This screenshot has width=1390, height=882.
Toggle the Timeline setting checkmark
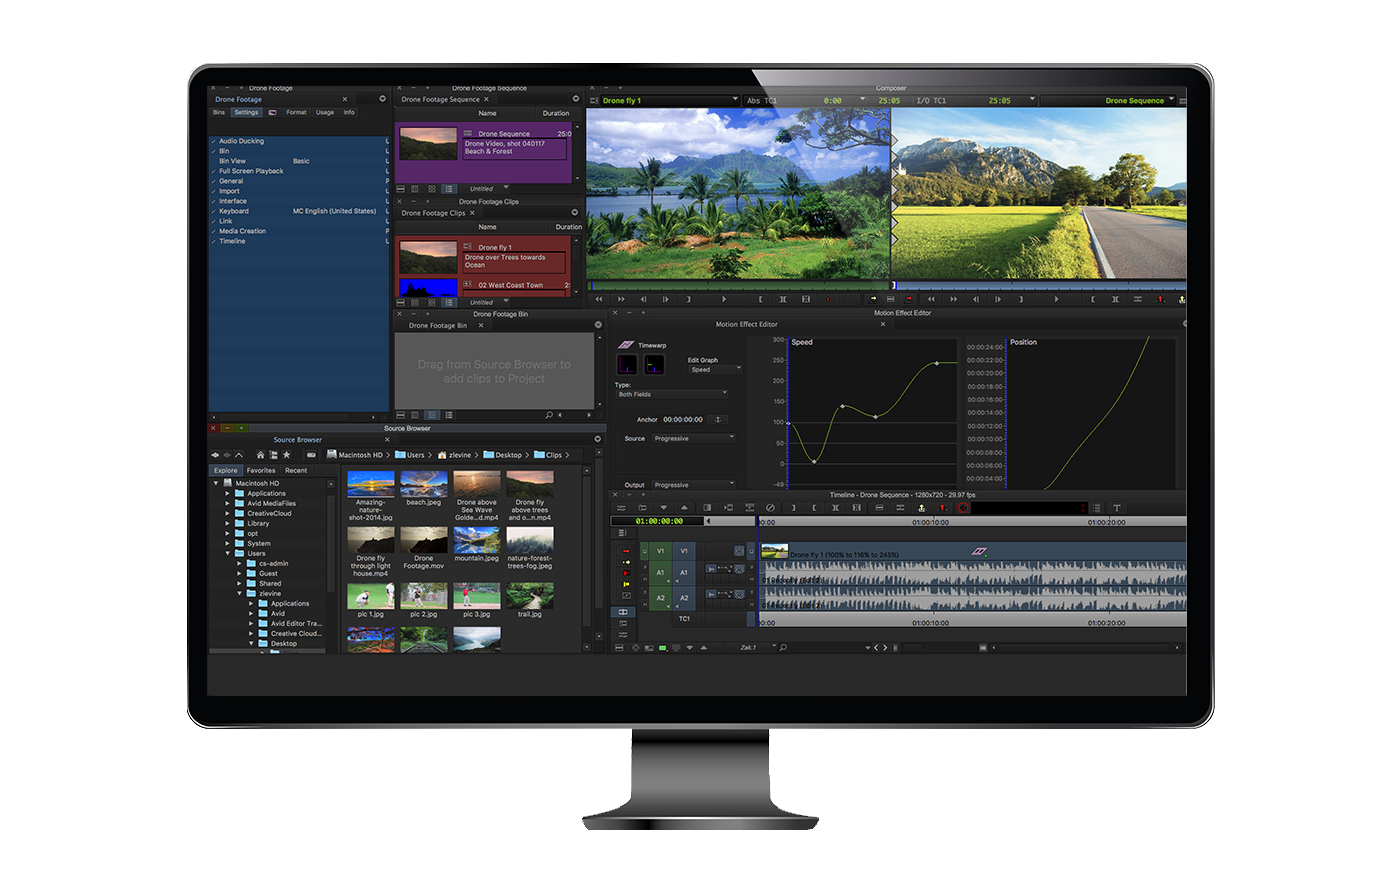(214, 241)
